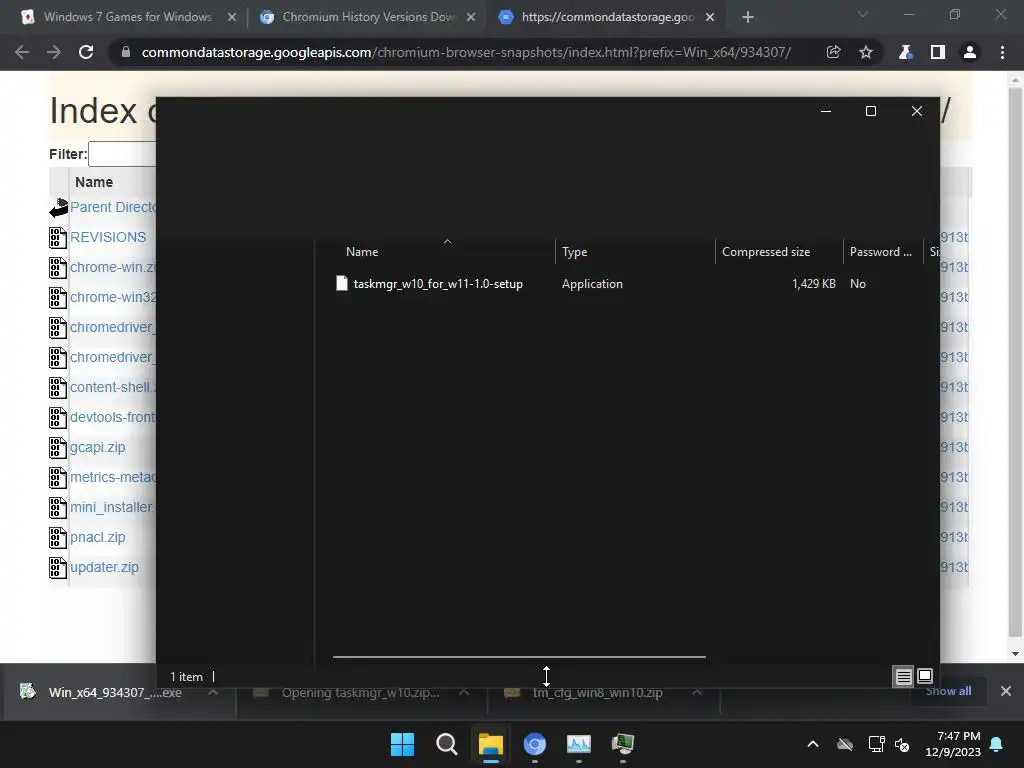Open the Windows Start menu

(402, 744)
